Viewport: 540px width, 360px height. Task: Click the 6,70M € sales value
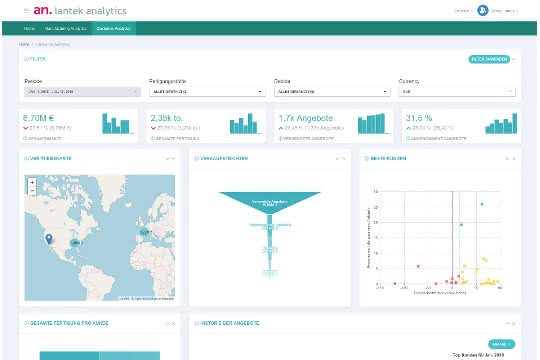pyautogui.click(x=38, y=118)
